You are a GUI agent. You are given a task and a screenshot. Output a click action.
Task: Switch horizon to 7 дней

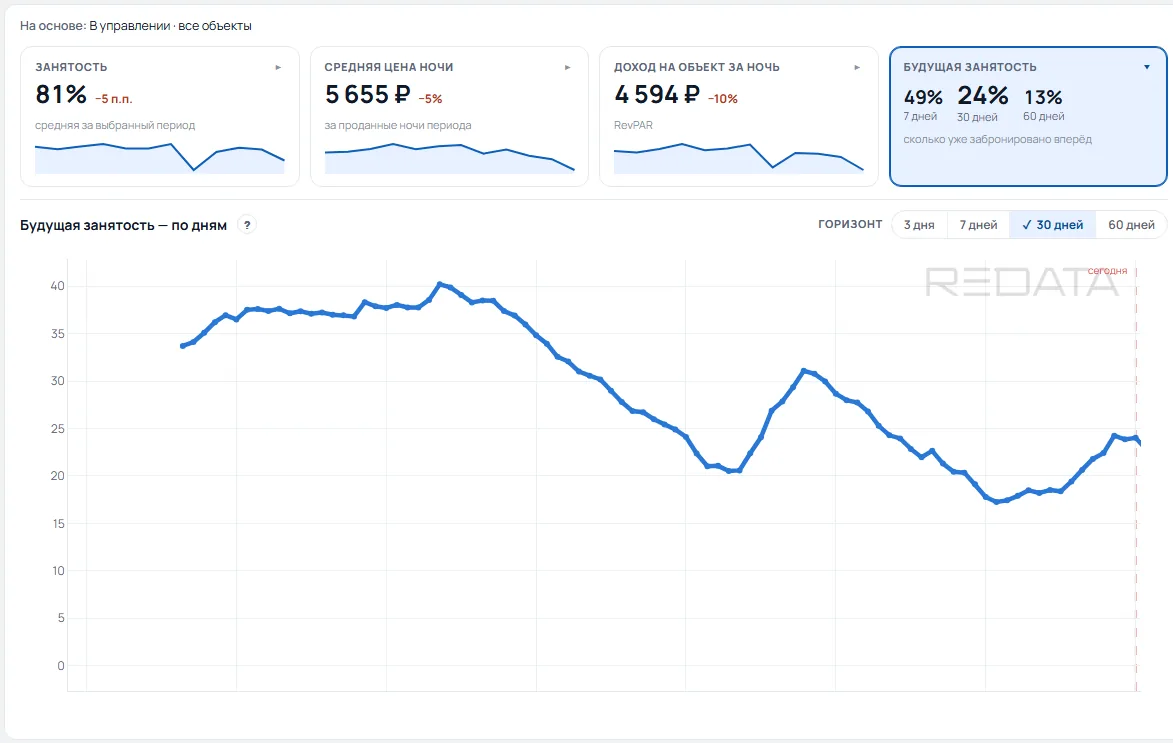click(978, 224)
